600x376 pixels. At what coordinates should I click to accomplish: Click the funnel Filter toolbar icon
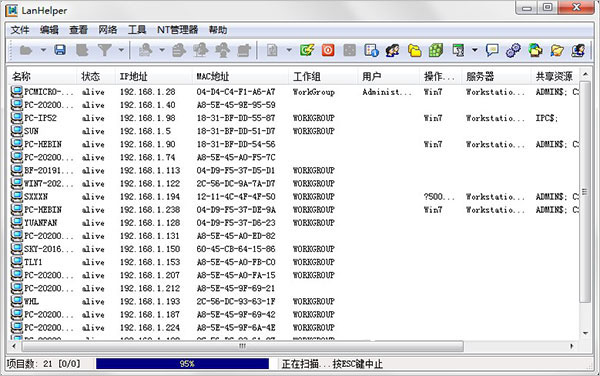point(104,50)
